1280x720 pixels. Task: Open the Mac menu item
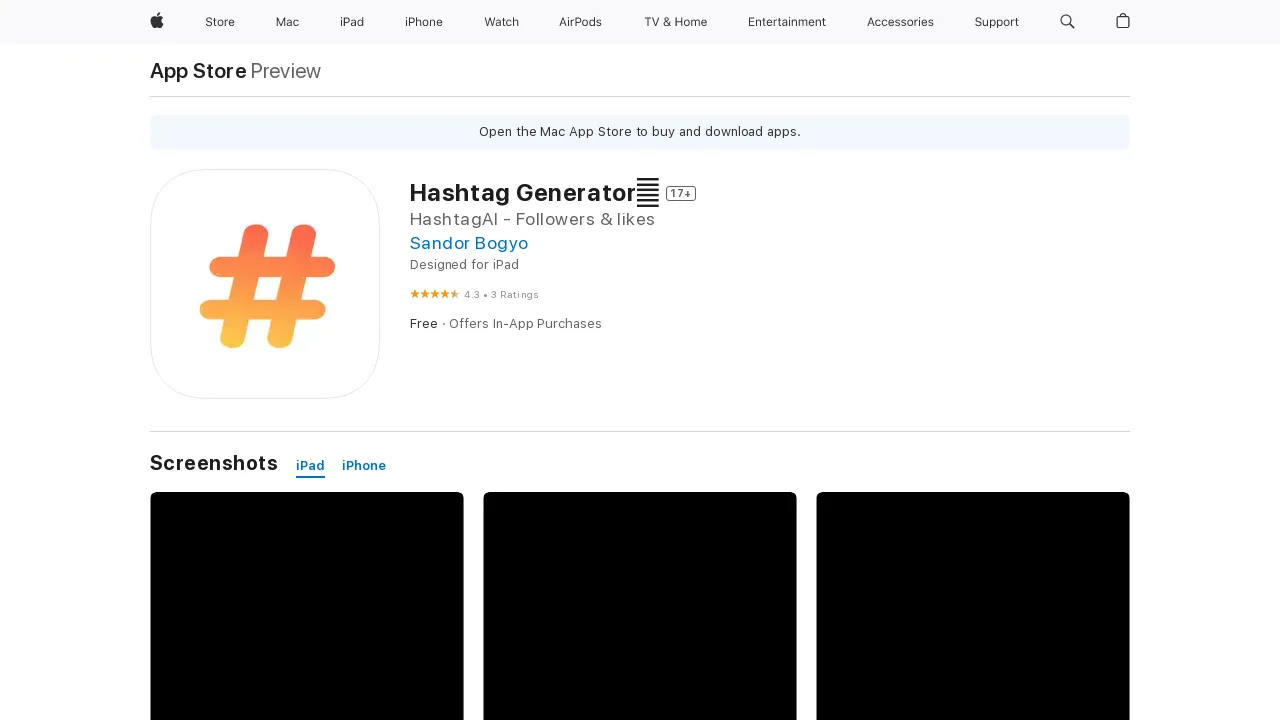[287, 22]
